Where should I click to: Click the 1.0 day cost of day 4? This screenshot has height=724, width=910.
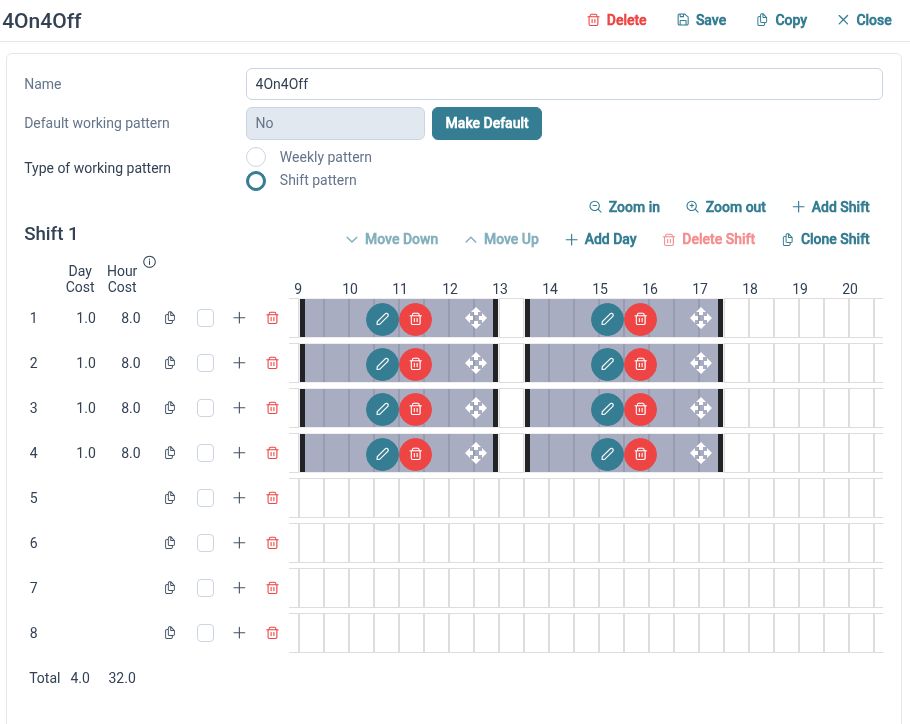(x=86, y=453)
